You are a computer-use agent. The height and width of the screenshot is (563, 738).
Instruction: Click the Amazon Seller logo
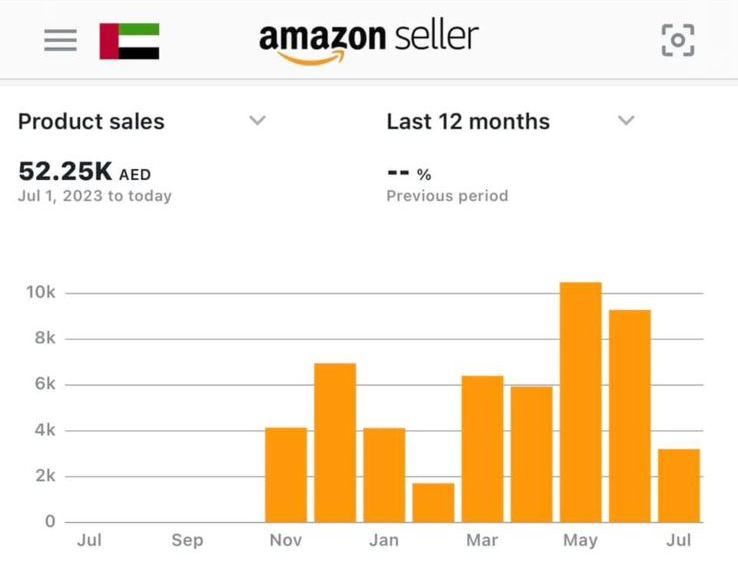369,42
